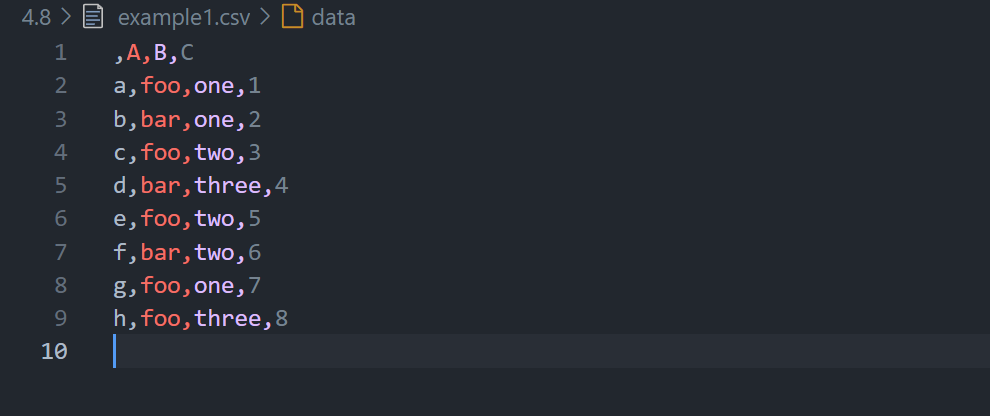
Task: Open the 4.8 folder breadcrumb
Action: coord(36,17)
